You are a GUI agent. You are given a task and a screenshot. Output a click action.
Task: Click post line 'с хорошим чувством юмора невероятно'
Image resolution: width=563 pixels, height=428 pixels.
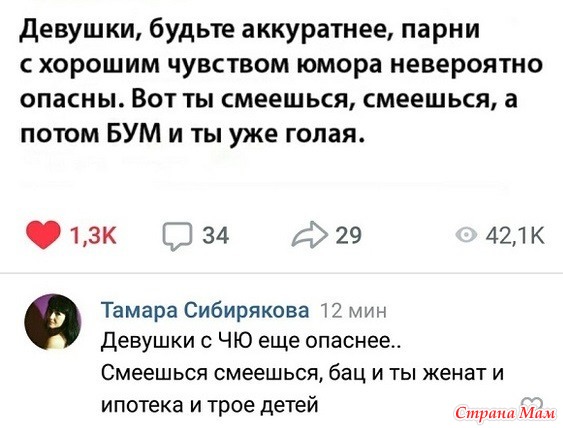tap(282, 65)
